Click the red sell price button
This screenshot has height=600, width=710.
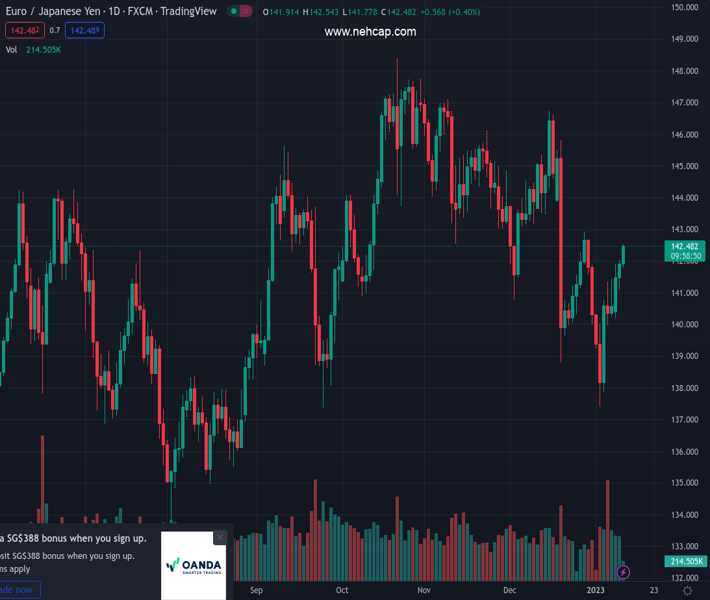[24, 30]
